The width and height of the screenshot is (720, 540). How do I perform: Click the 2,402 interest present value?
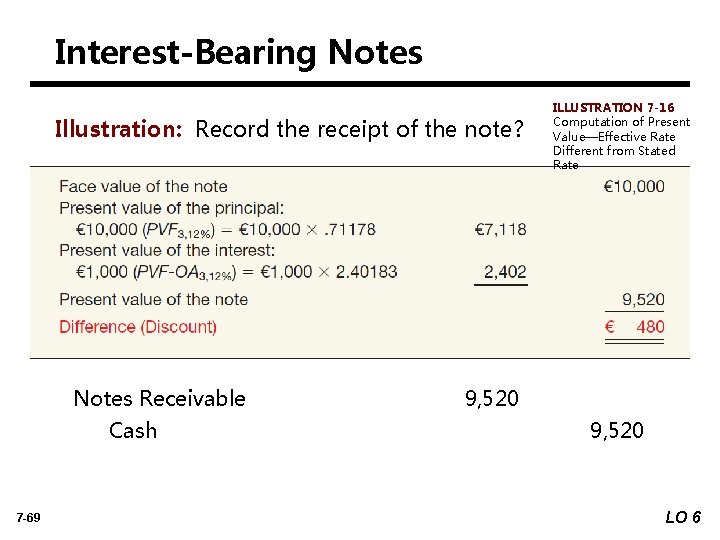(x=505, y=272)
